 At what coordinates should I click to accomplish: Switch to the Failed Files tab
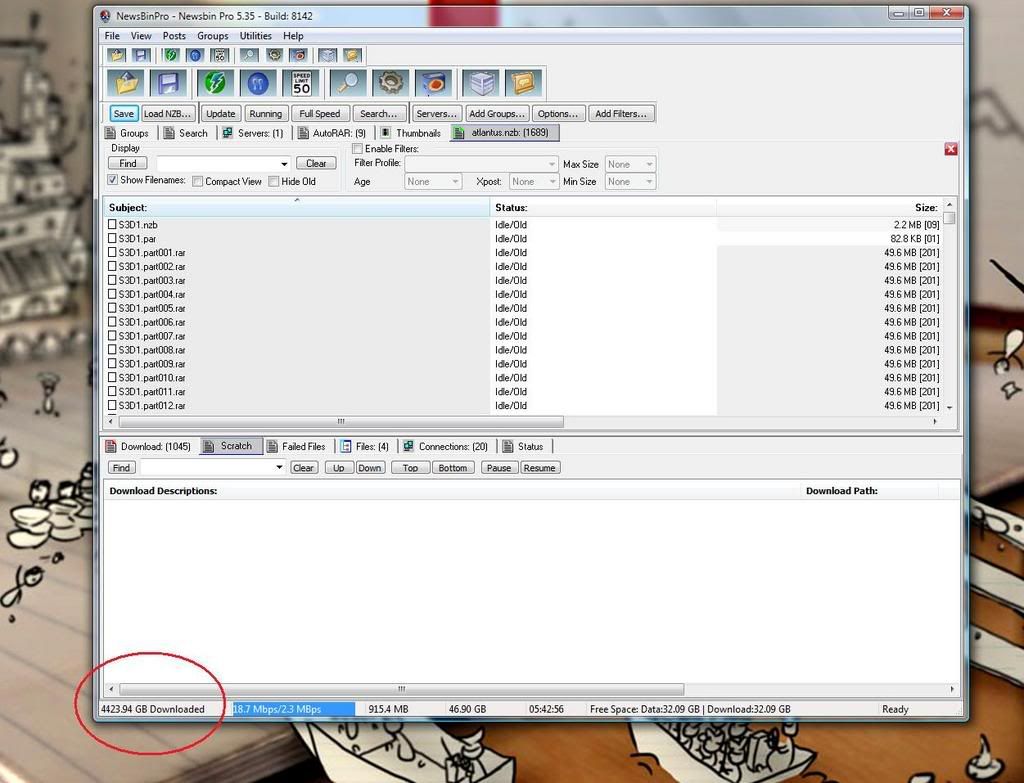point(296,447)
